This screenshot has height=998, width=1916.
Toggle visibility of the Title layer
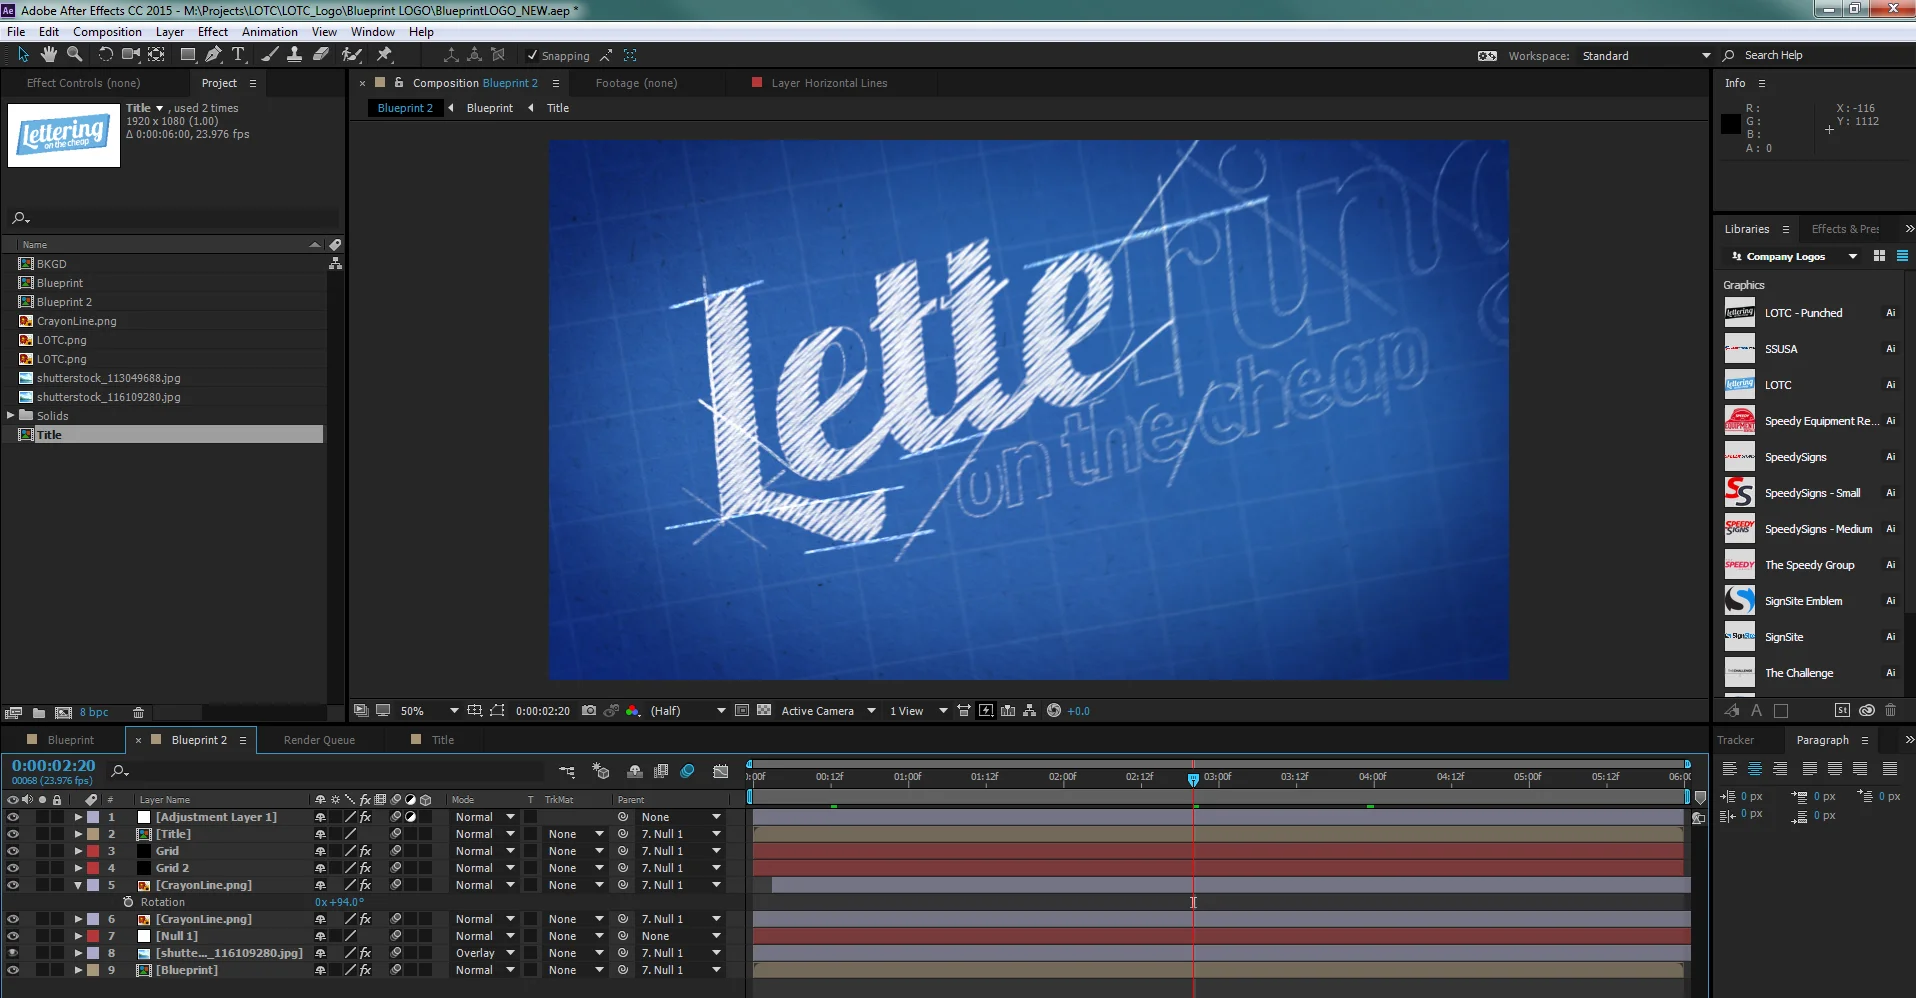(12, 834)
